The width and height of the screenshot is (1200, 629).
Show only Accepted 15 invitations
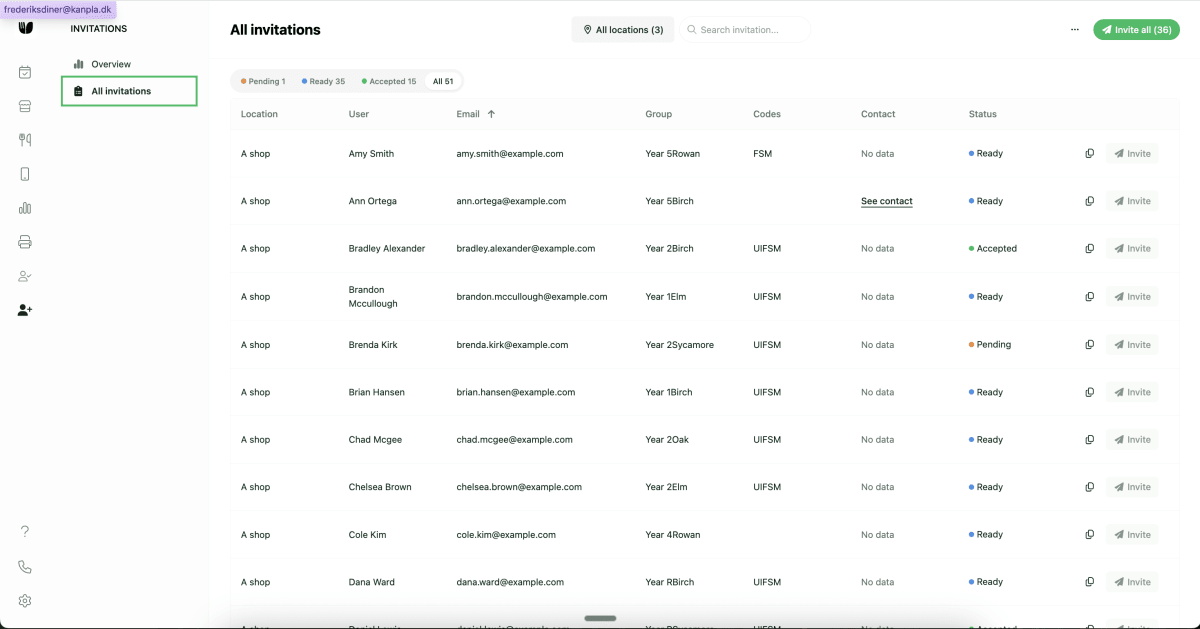click(388, 82)
